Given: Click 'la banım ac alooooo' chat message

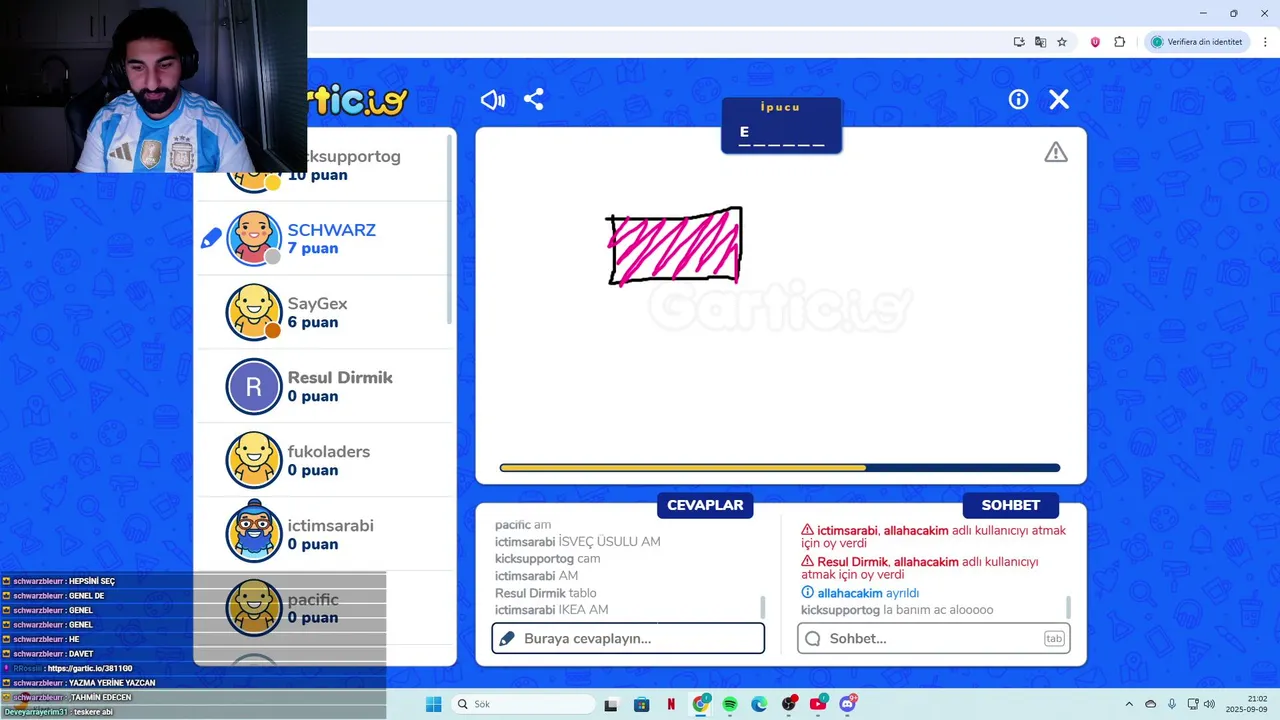Looking at the screenshot, I should pos(938,610).
